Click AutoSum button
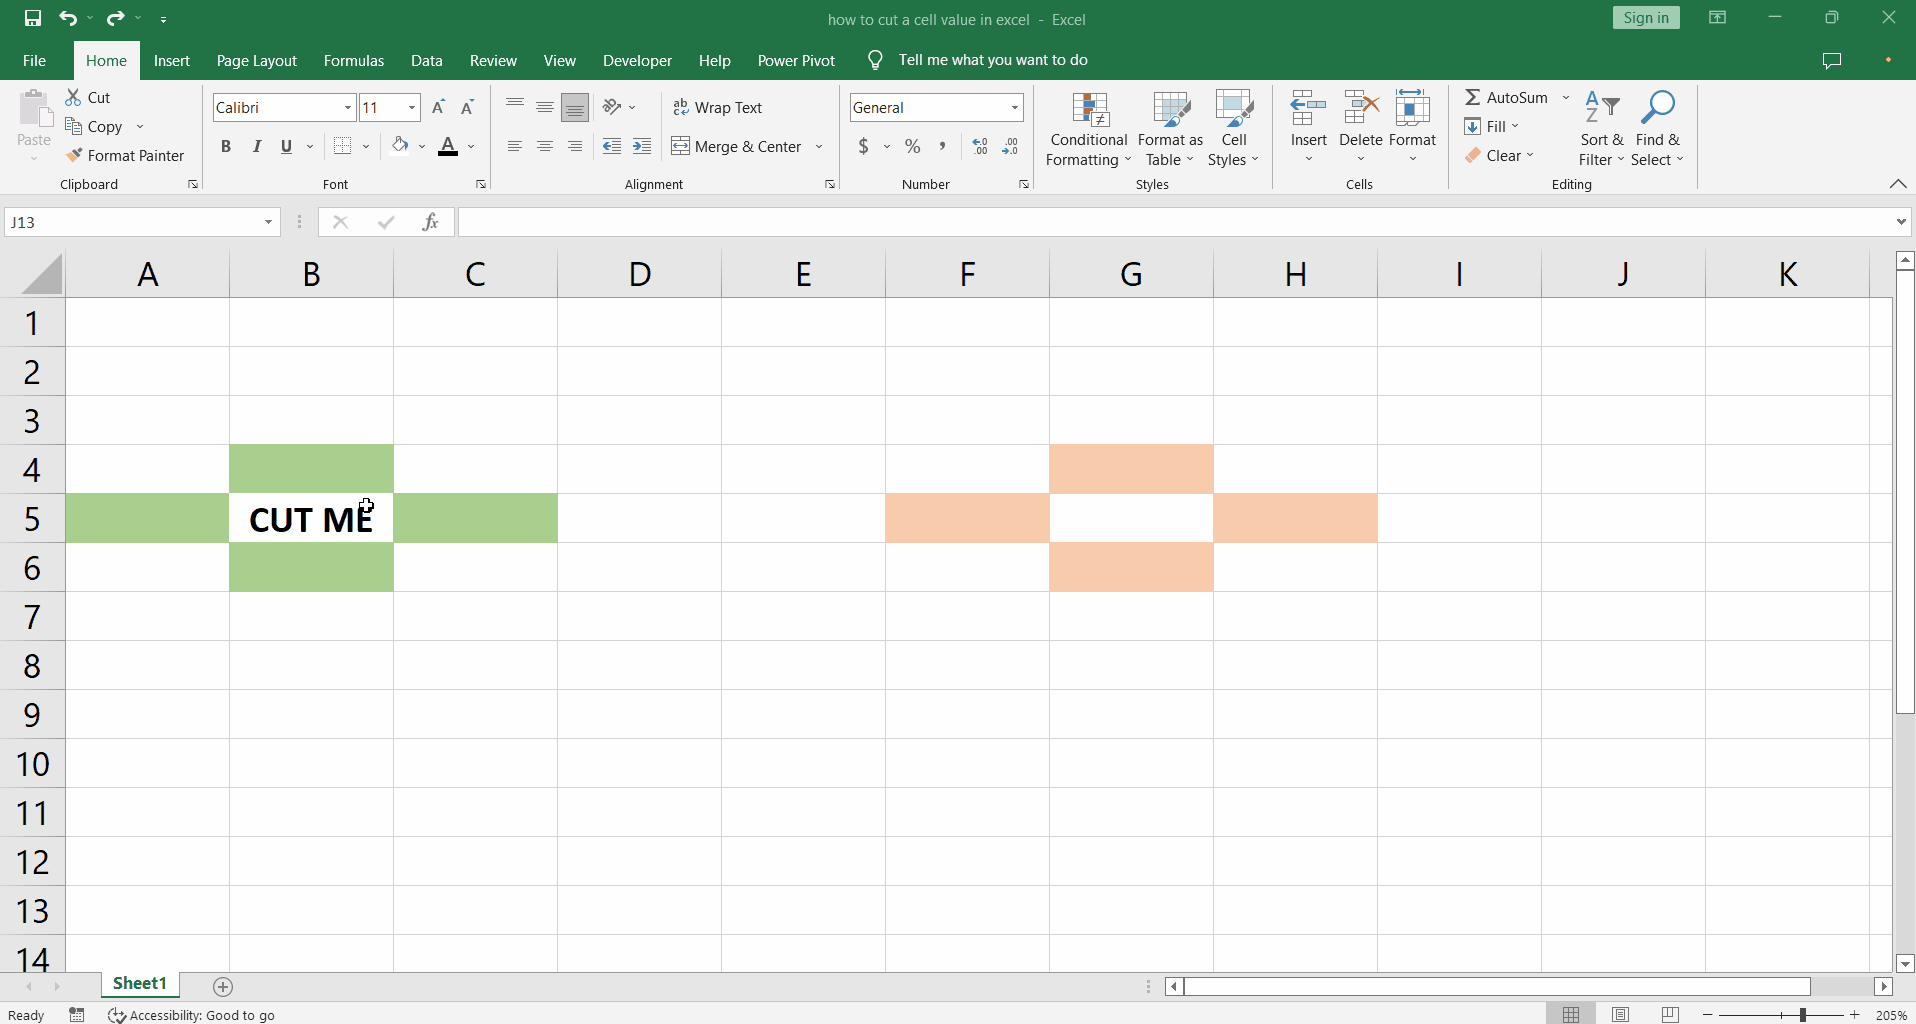Viewport: 1916px width, 1024px height. click(1506, 97)
